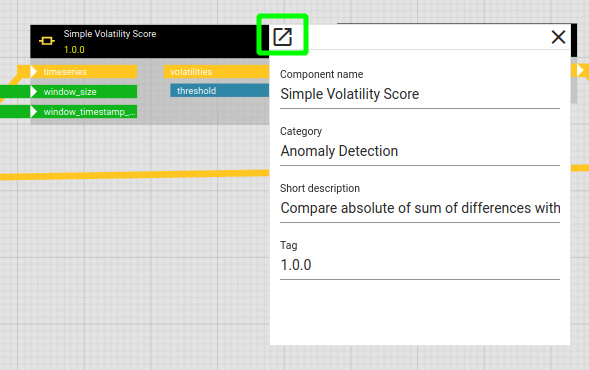The height and width of the screenshot is (370, 589).
Task: Click the Tag field 1.0.0
Action: (x=420, y=265)
